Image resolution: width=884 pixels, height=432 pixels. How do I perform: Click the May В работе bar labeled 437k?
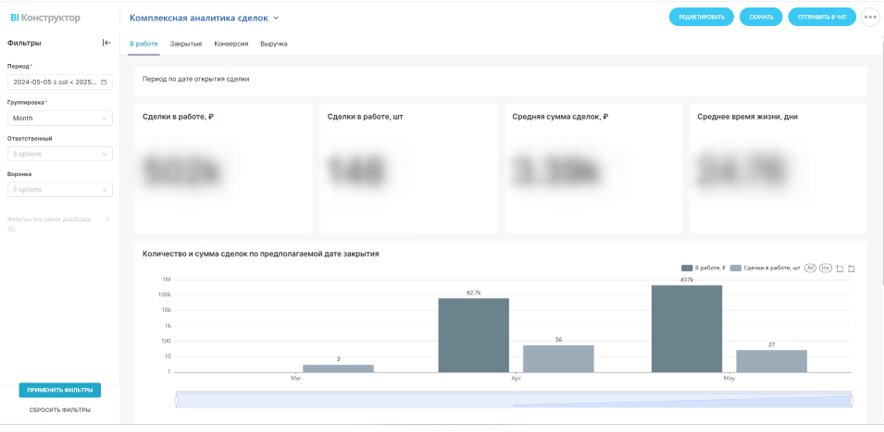coord(687,329)
